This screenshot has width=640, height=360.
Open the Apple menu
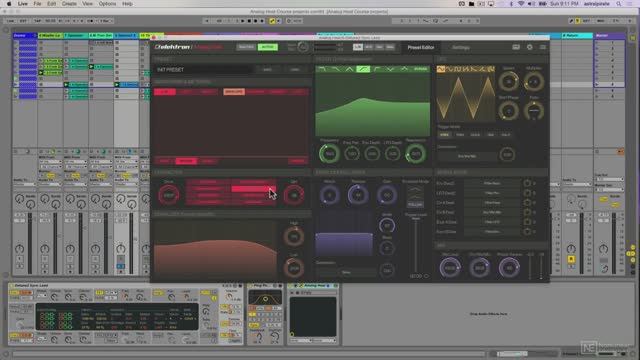point(9,4)
